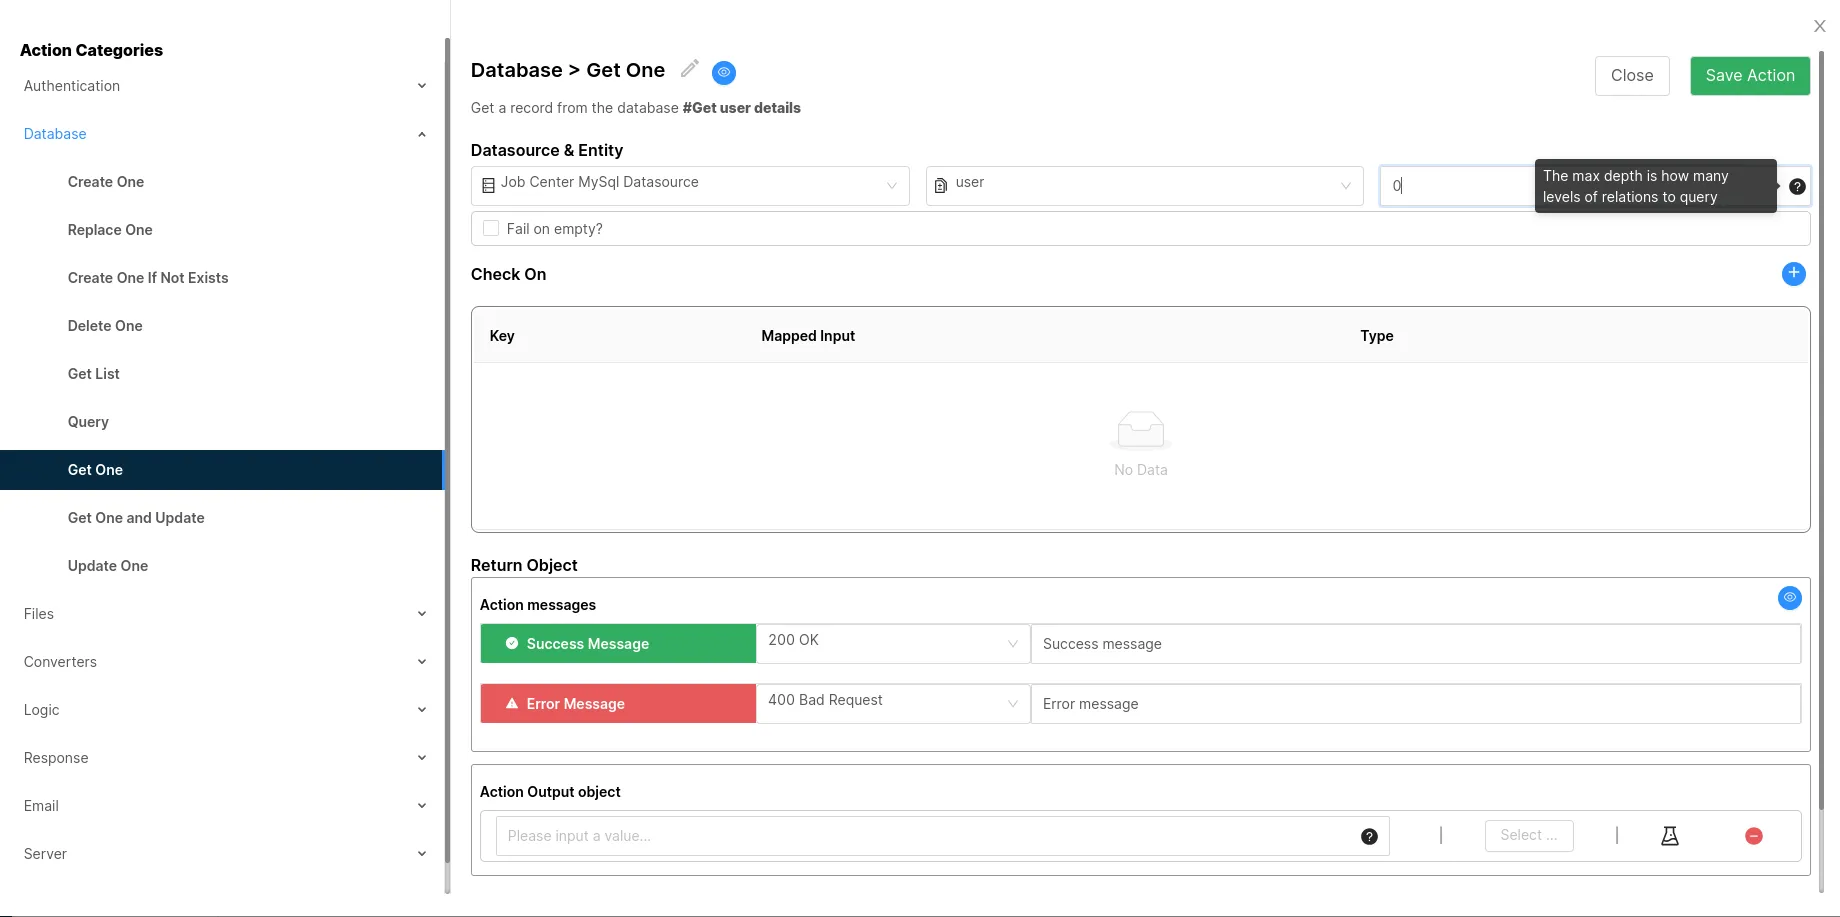1840x917 pixels.
Task: Add a new Check On row with plus icon
Action: coord(1793,274)
